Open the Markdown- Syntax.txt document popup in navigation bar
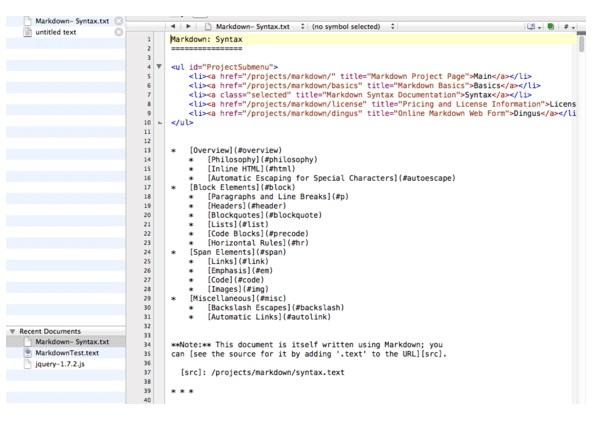Image resolution: width=603 pixels, height=426 pixels. (x=260, y=27)
